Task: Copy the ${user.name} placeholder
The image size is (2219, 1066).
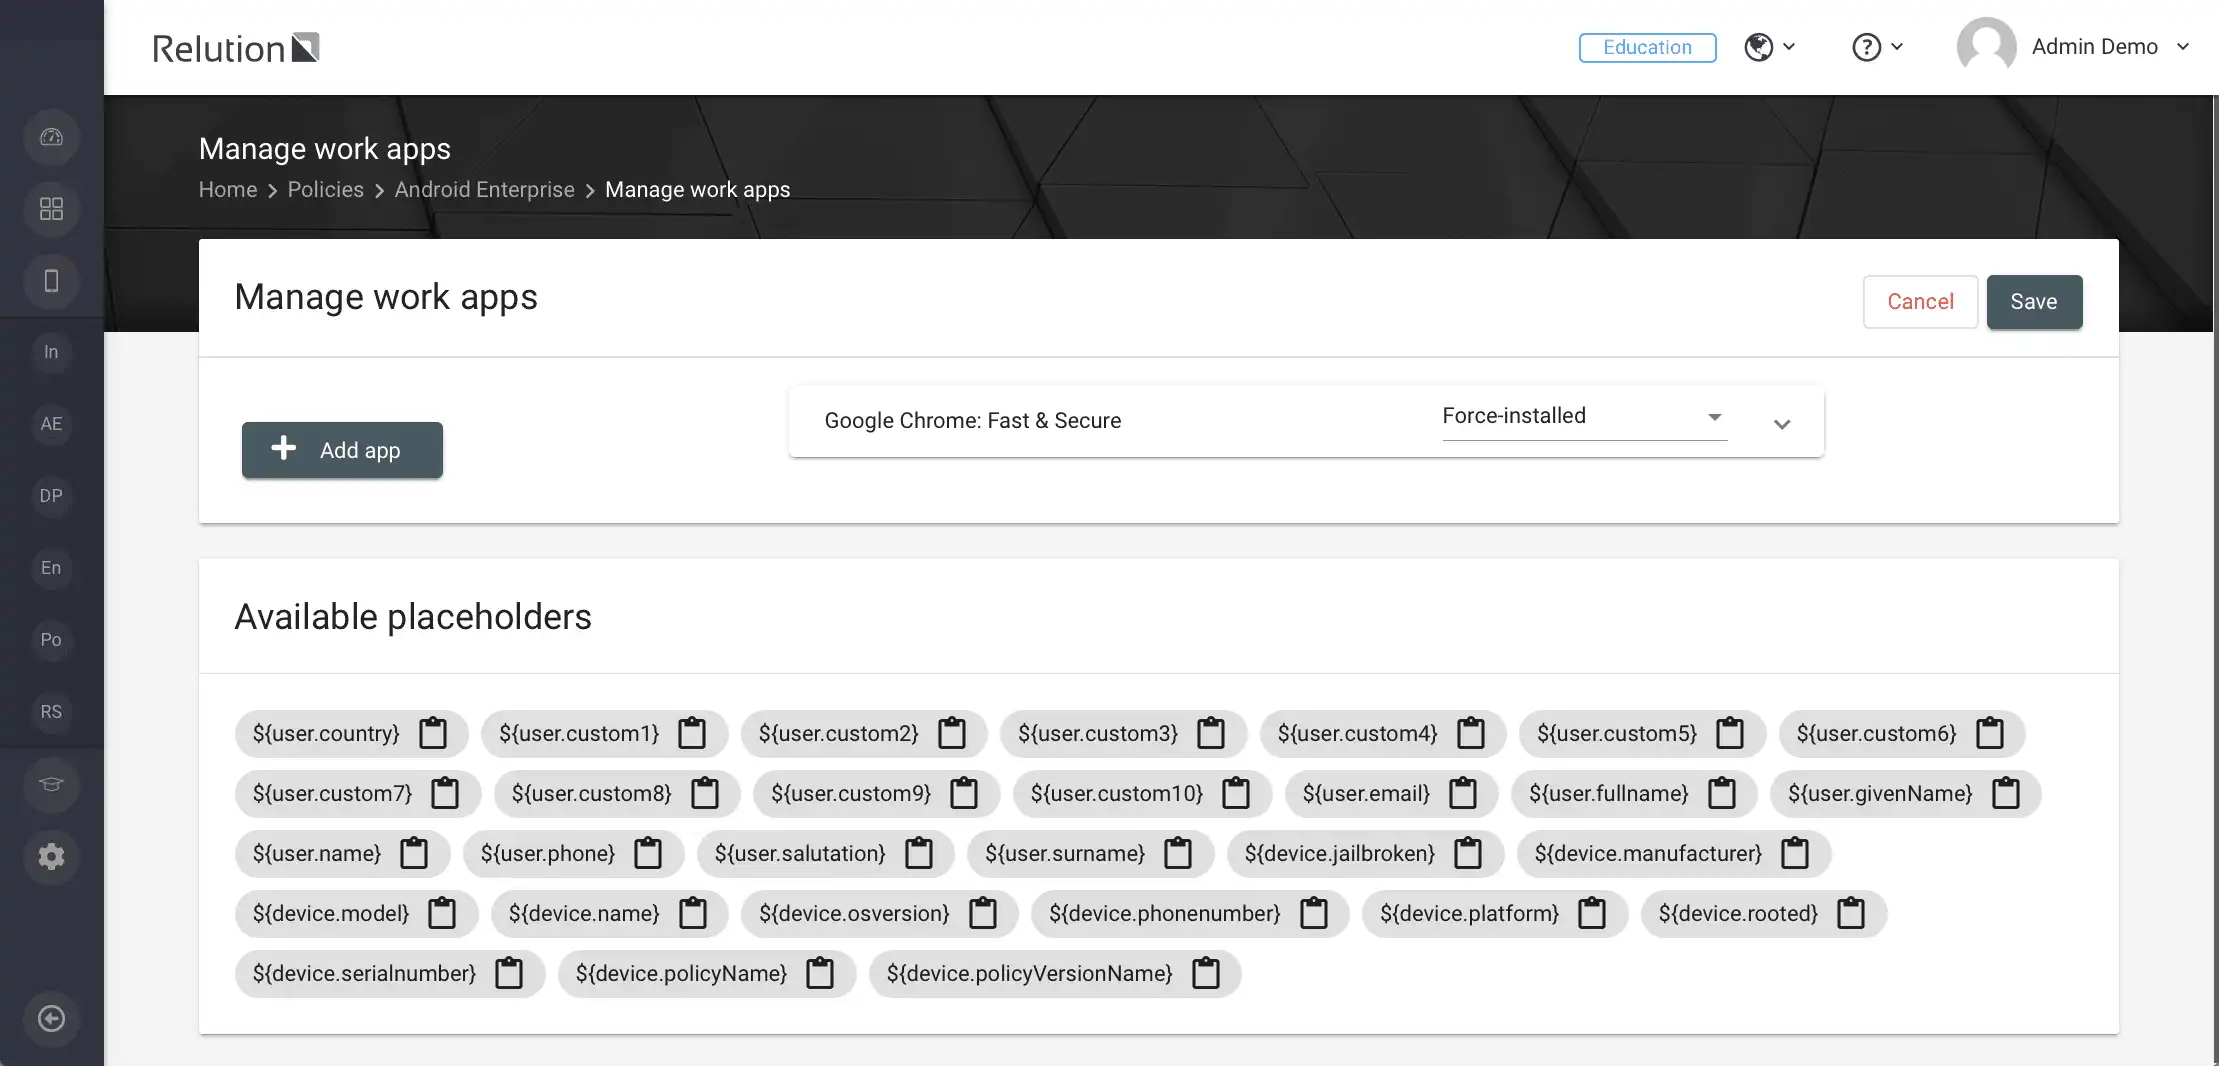Action: tap(414, 853)
